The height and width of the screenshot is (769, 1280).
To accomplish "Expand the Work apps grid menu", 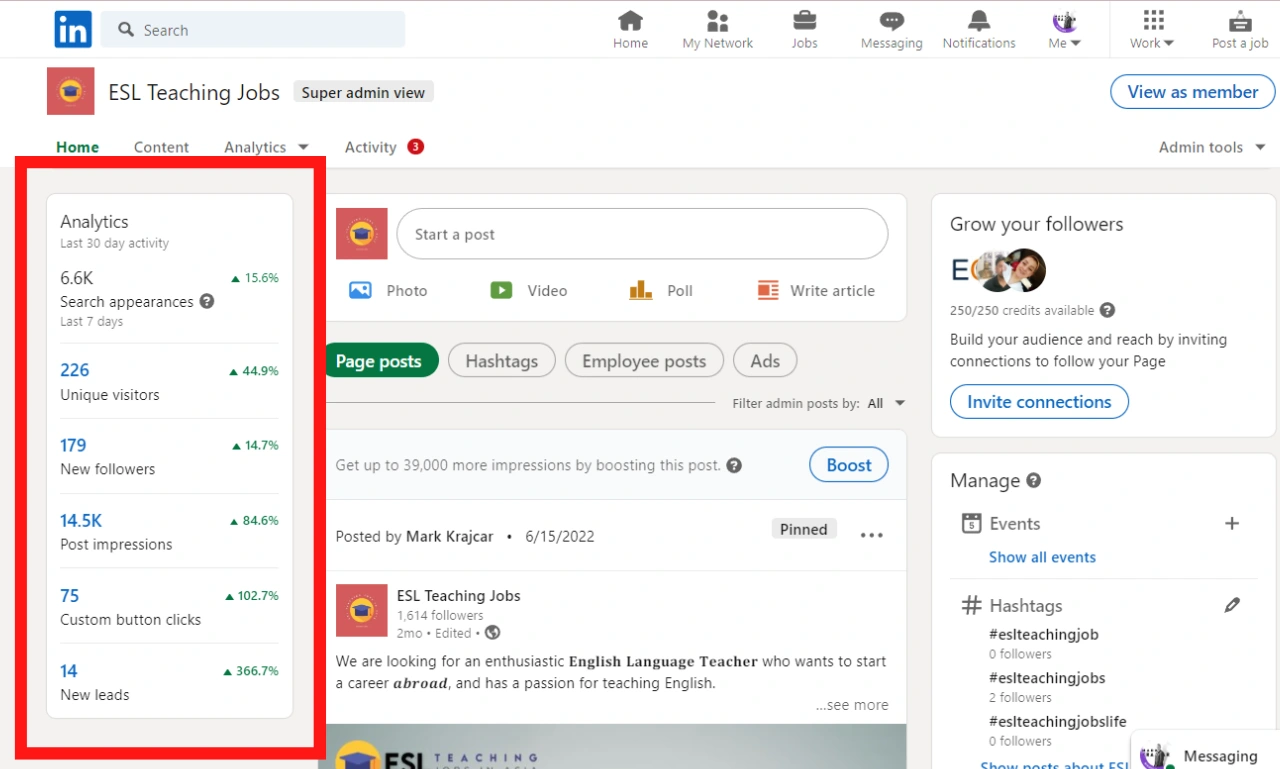I will point(1153,29).
